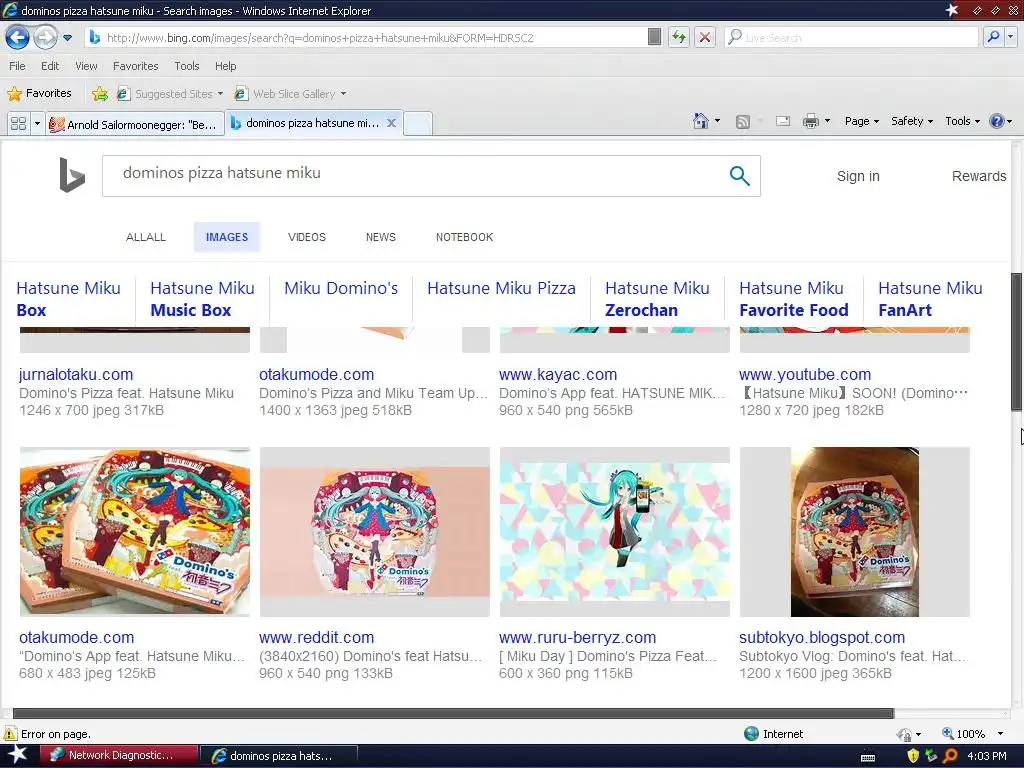Open the subtokyo.blogspot.com image thumbnail
This screenshot has width=1024, height=768.
[854, 532]
